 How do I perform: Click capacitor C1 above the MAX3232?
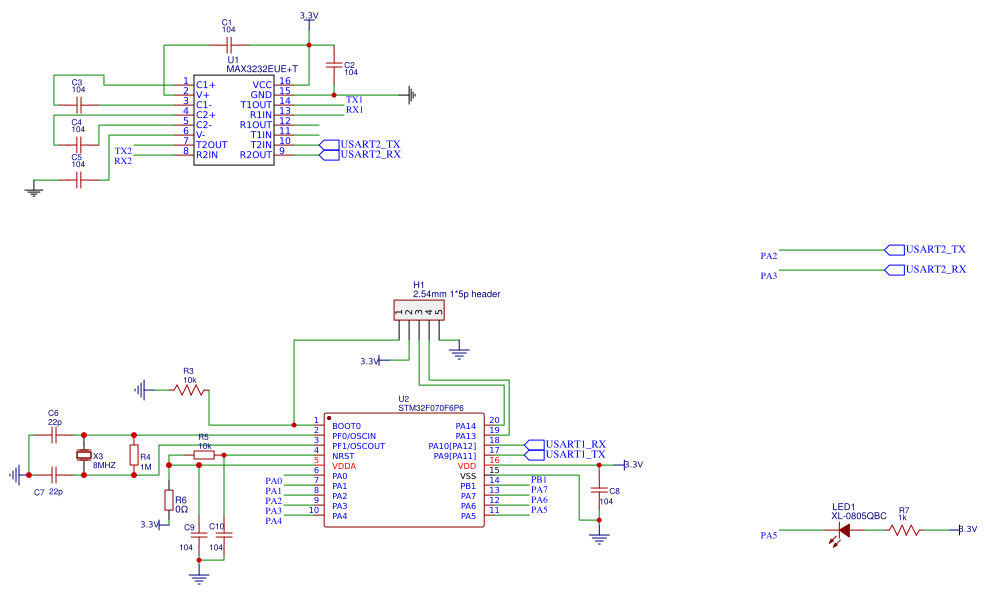(229, 45)
